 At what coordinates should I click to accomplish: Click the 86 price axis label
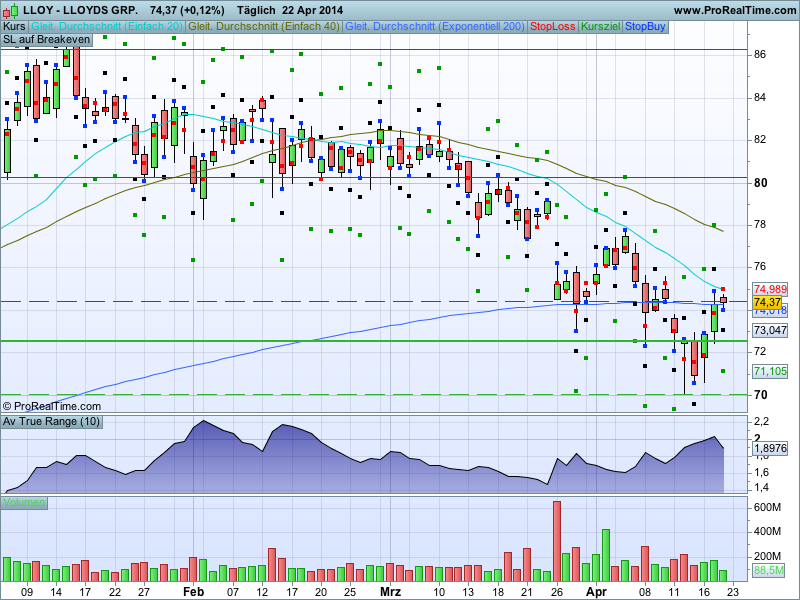point(760,55)
